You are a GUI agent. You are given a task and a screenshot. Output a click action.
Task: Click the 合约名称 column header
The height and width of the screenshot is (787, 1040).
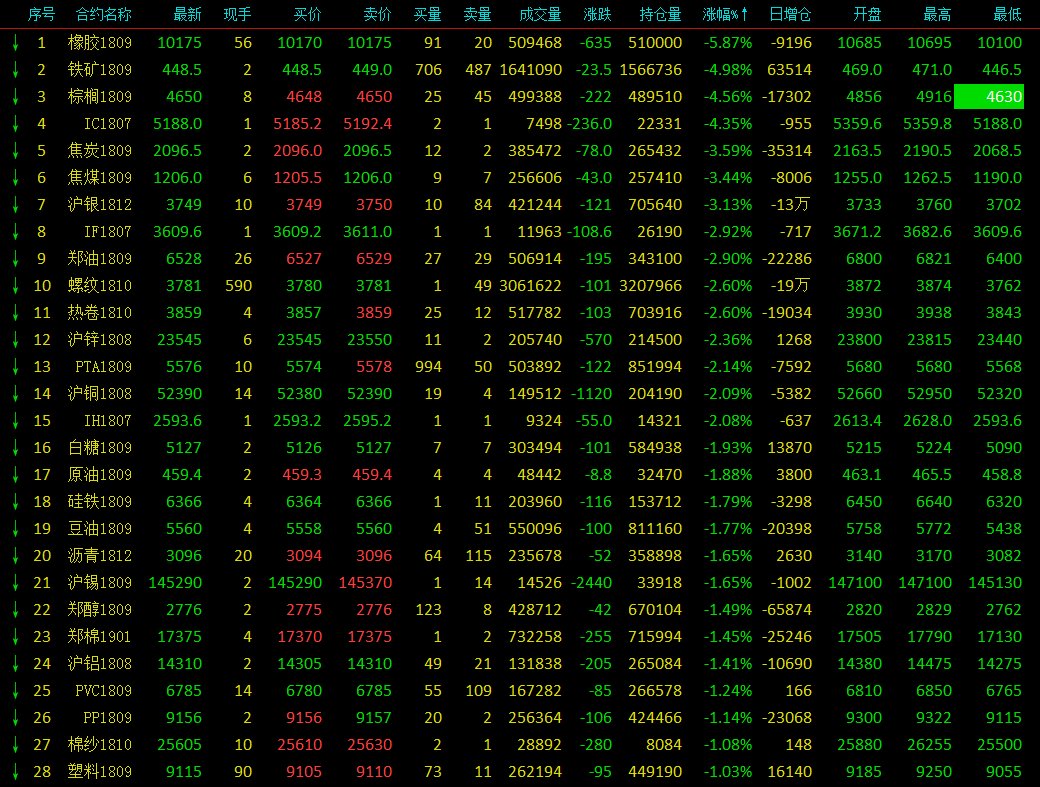[x=103, y=15]
